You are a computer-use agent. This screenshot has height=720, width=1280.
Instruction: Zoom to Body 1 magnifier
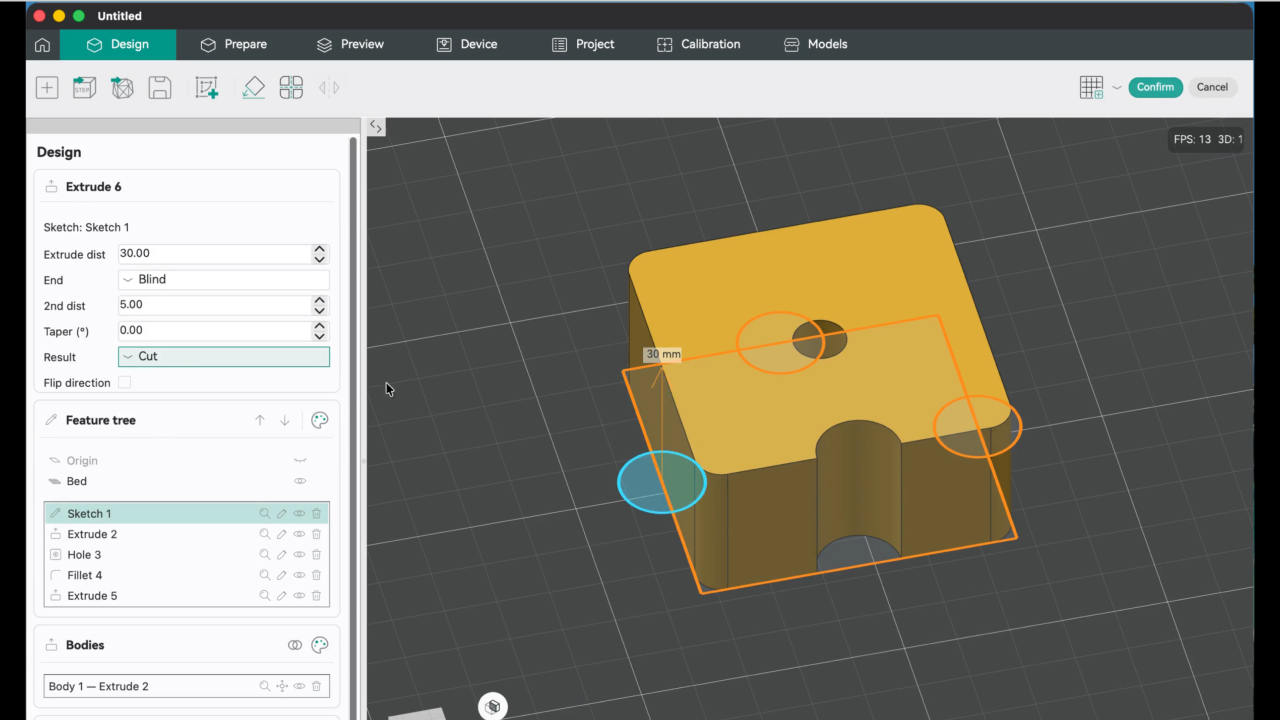[265, 687]
